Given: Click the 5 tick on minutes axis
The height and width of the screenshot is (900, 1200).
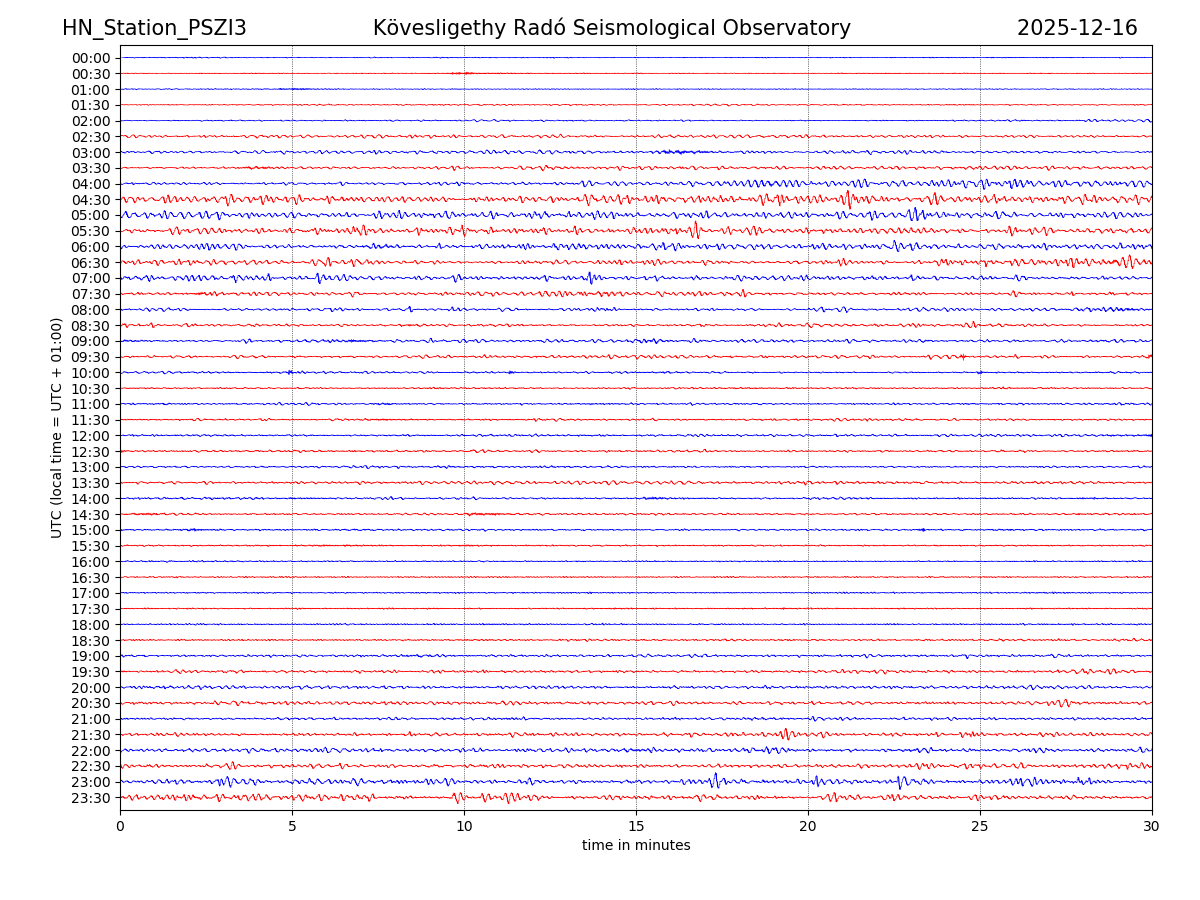Looking at the screenshot, I should 292,826.
